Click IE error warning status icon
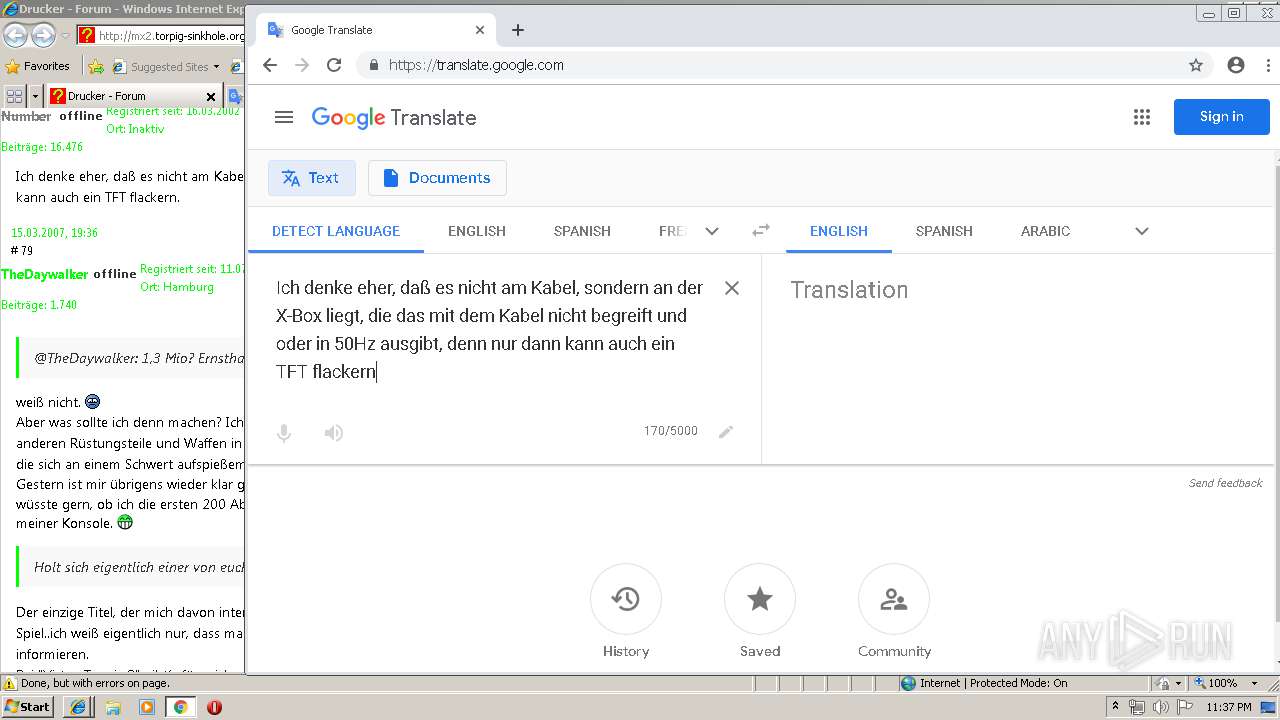Viewport: 1280px width, 720px height. 9,684
